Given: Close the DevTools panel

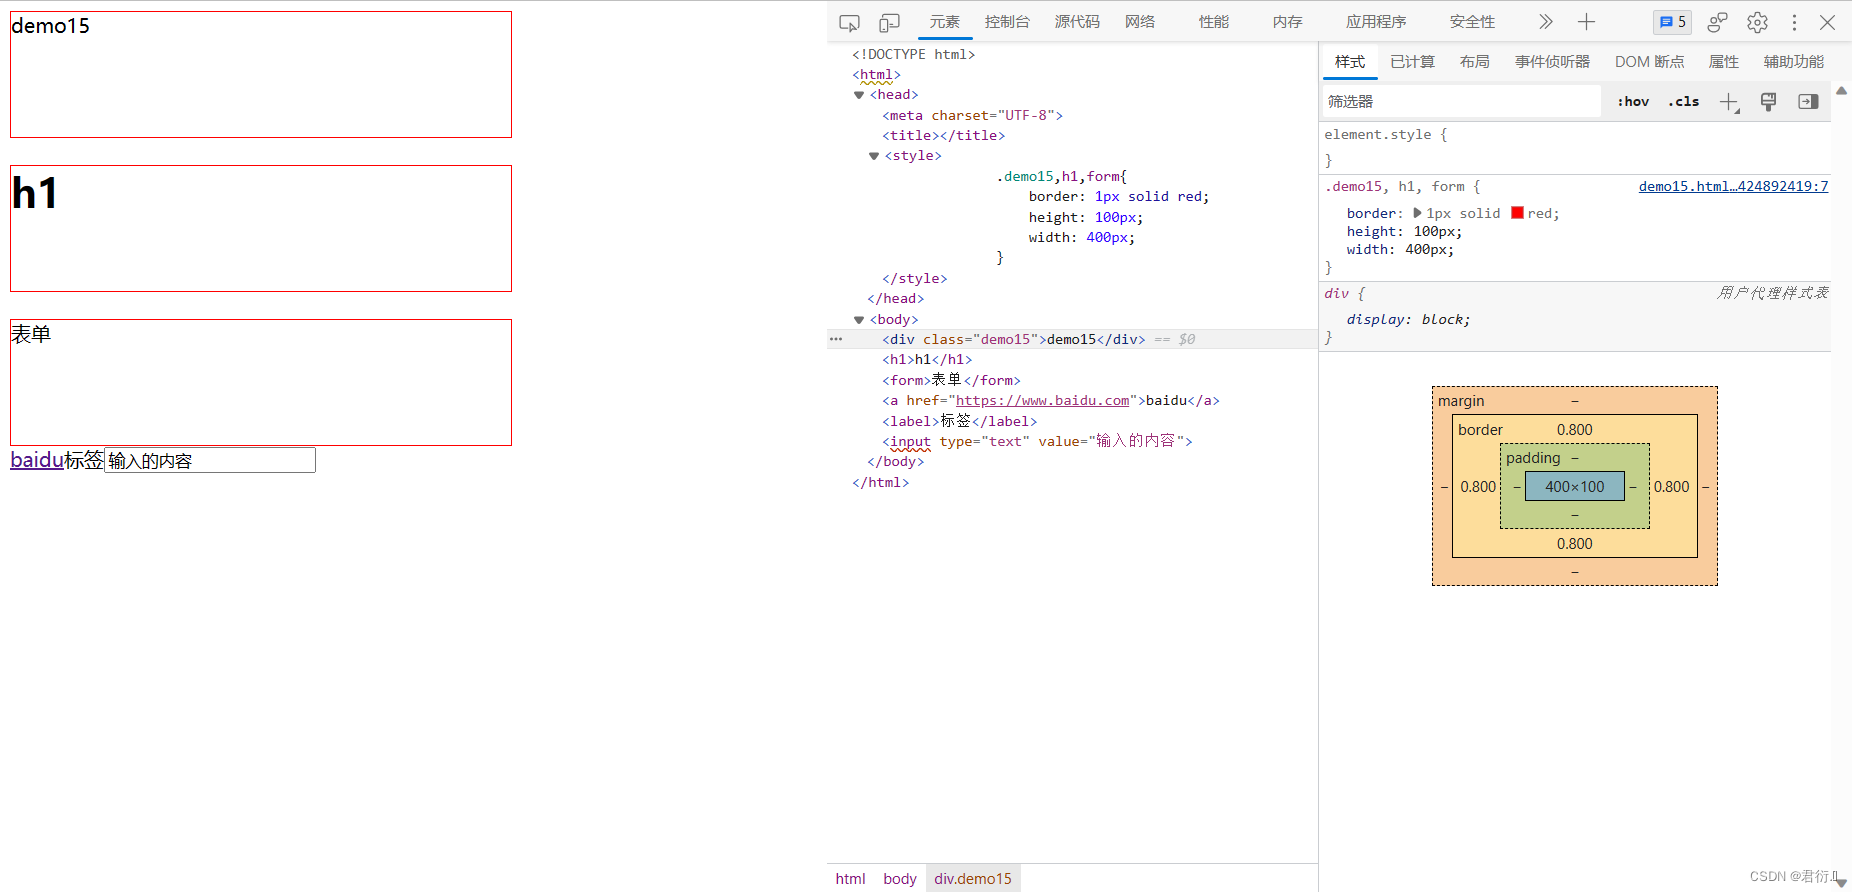Looking at the screenshot, I should (1827, 22).
